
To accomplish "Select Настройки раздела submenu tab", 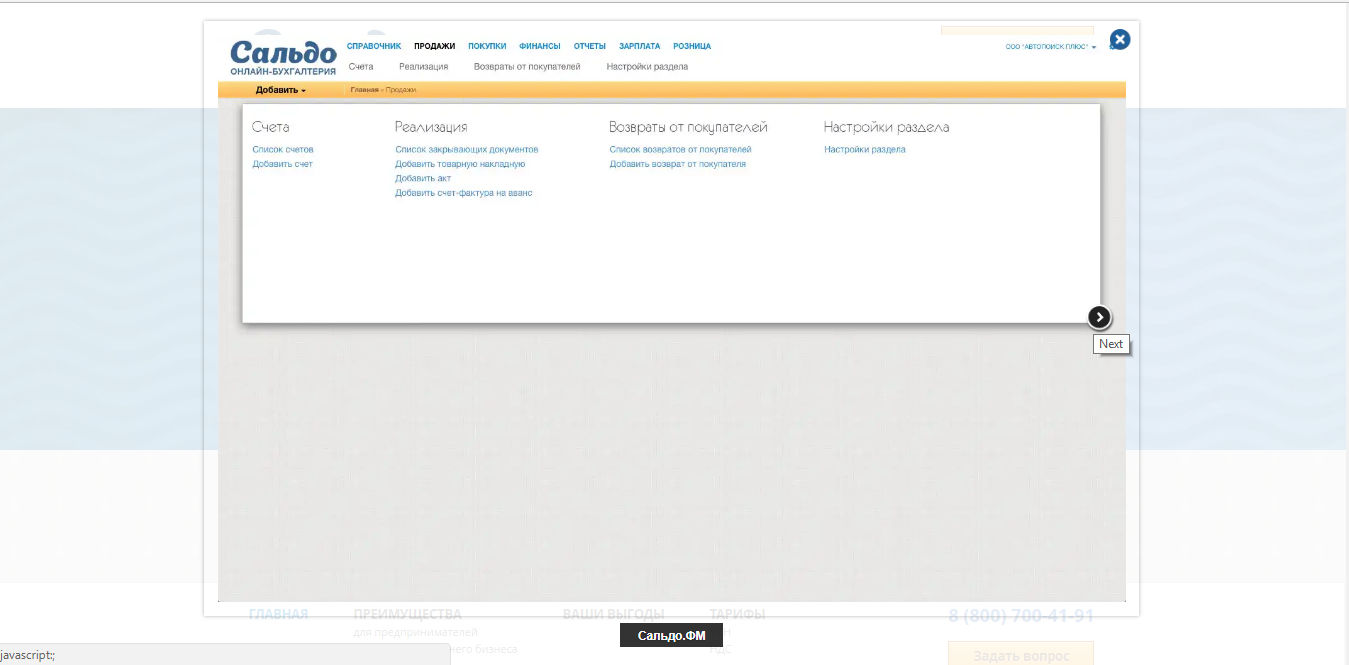I will point(647,67).
